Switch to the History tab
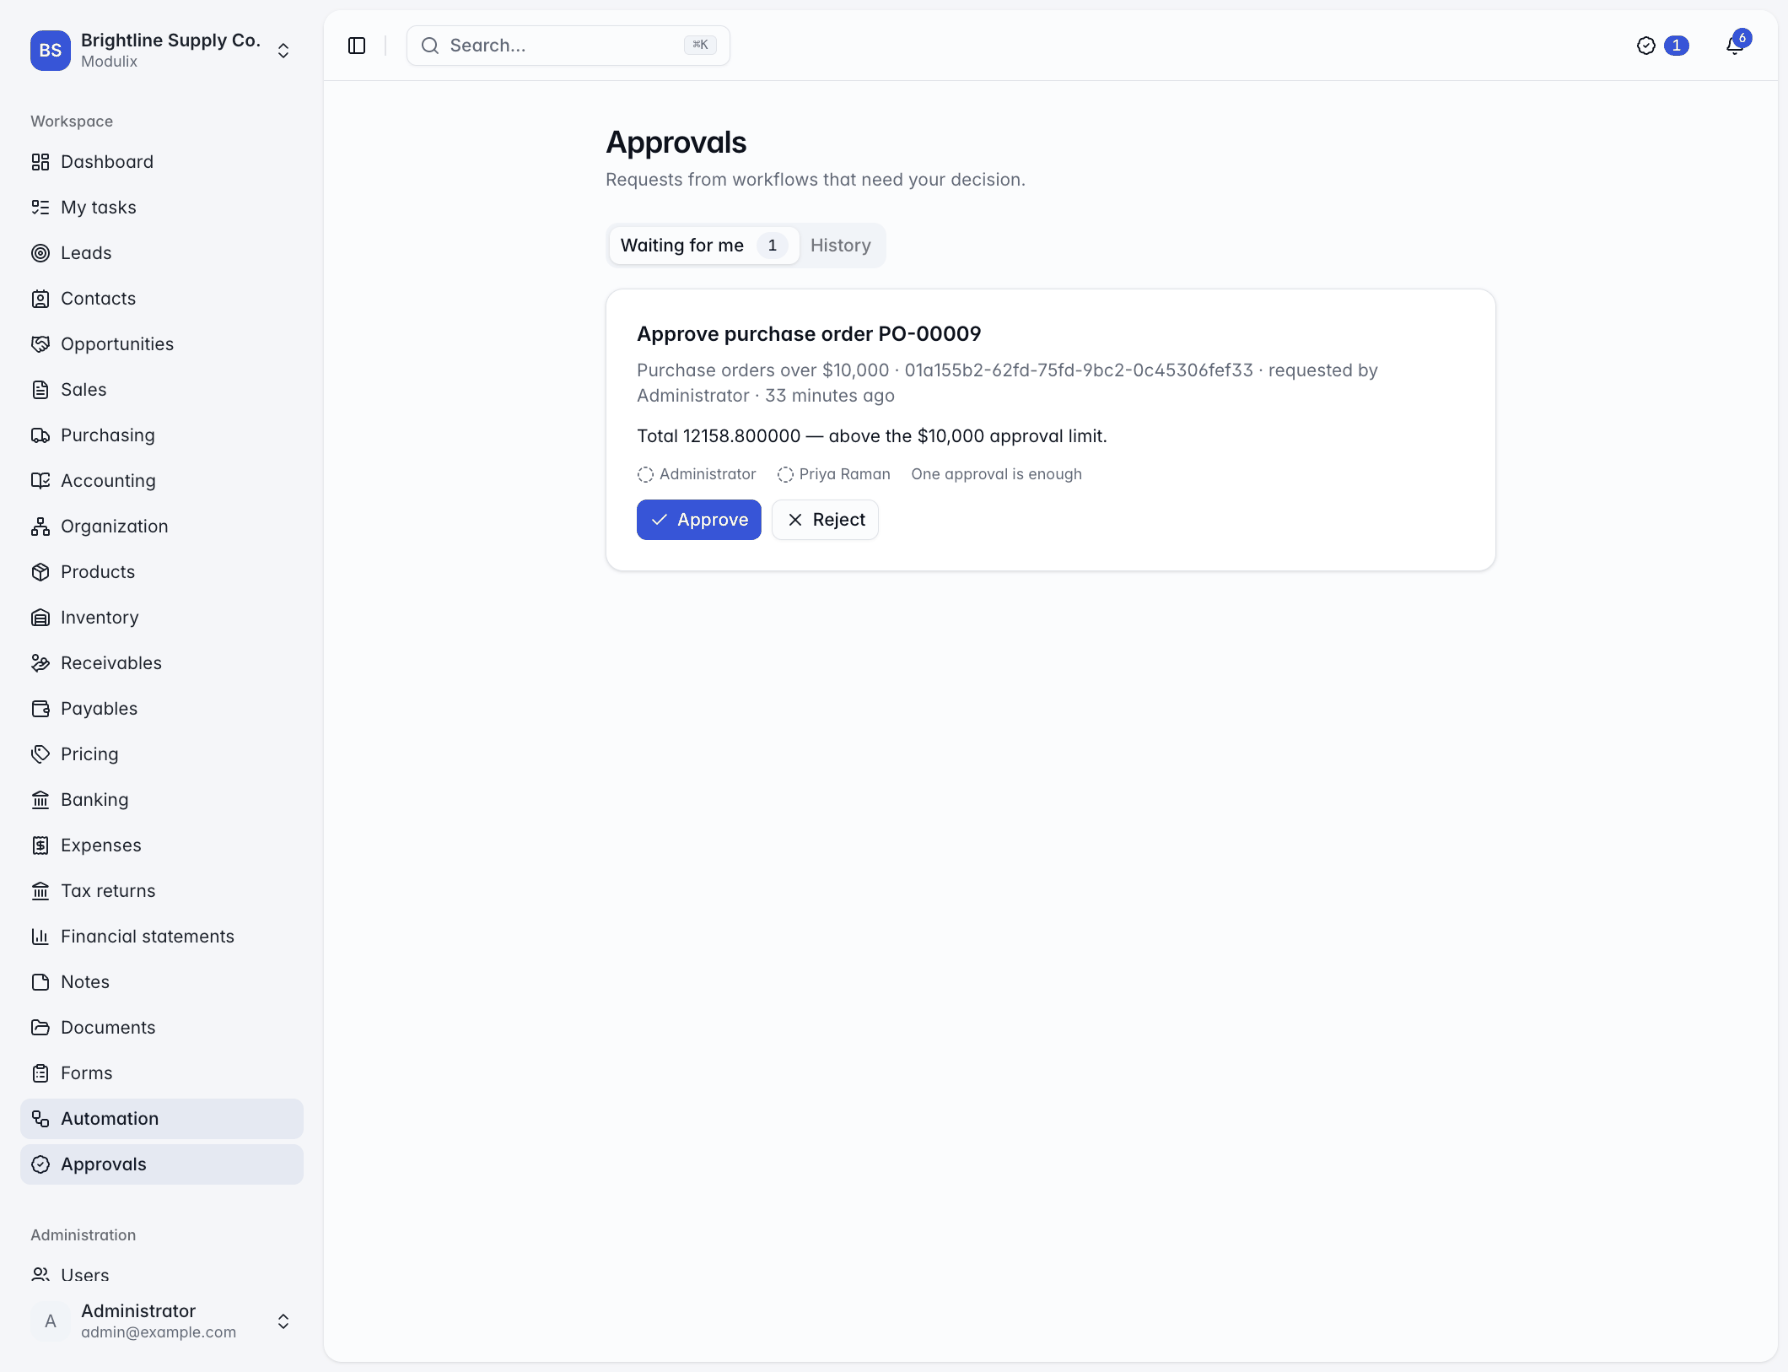 point(840,245)
